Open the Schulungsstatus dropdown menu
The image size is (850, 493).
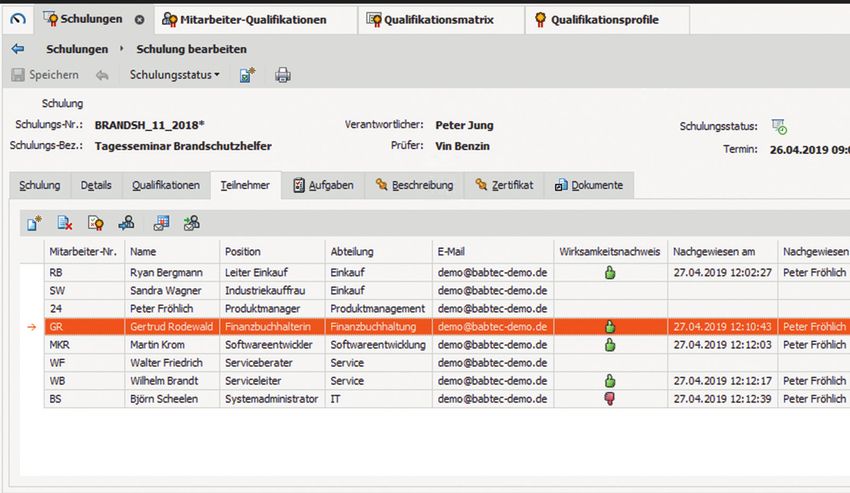point(174,75)
